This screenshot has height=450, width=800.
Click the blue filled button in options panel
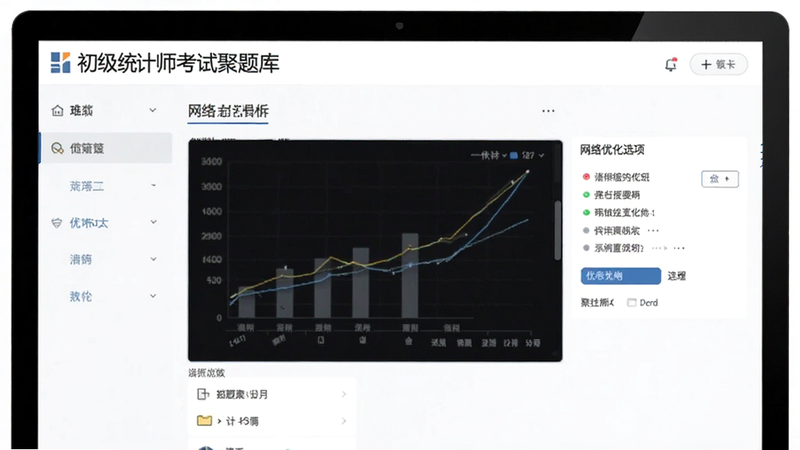click(620, 276)
